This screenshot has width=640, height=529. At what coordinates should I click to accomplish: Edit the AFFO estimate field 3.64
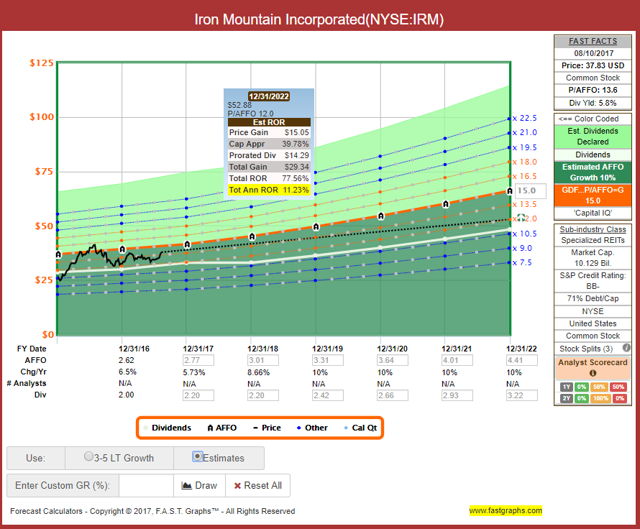point(392,360)
